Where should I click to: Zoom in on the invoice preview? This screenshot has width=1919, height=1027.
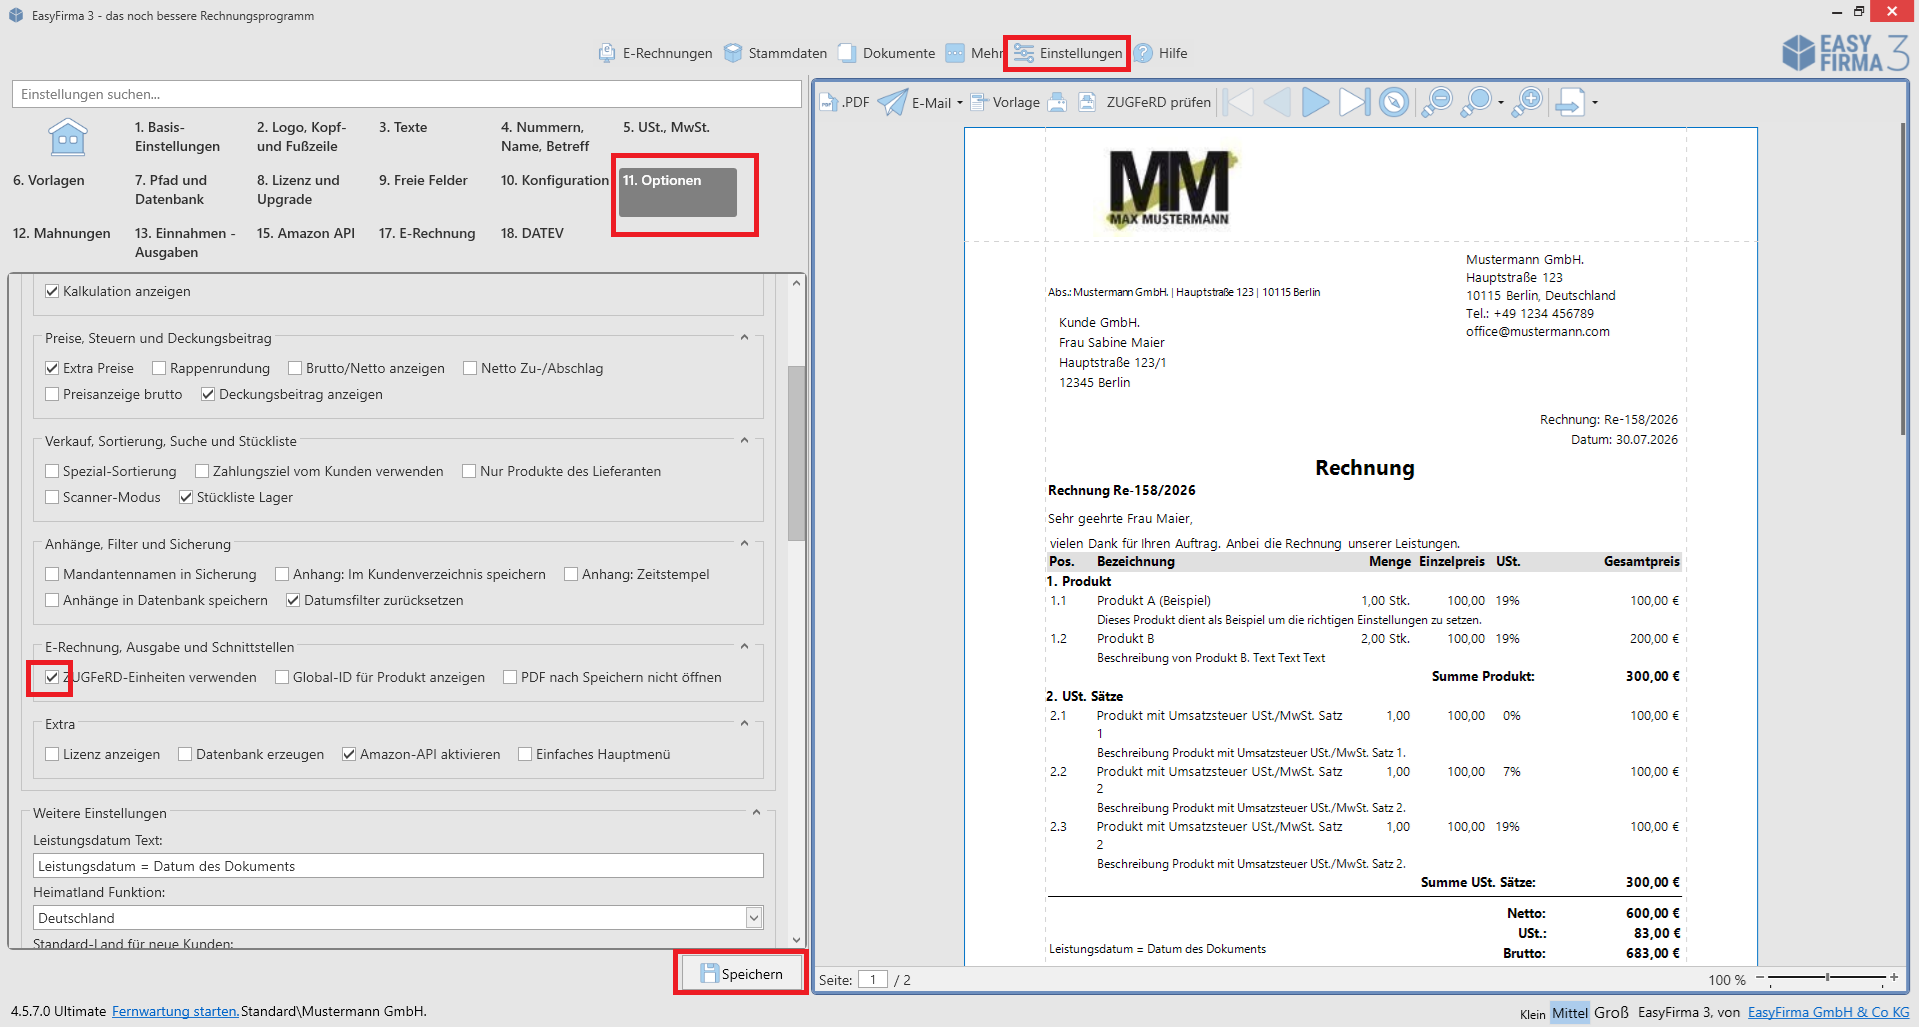click(1527, 102)
